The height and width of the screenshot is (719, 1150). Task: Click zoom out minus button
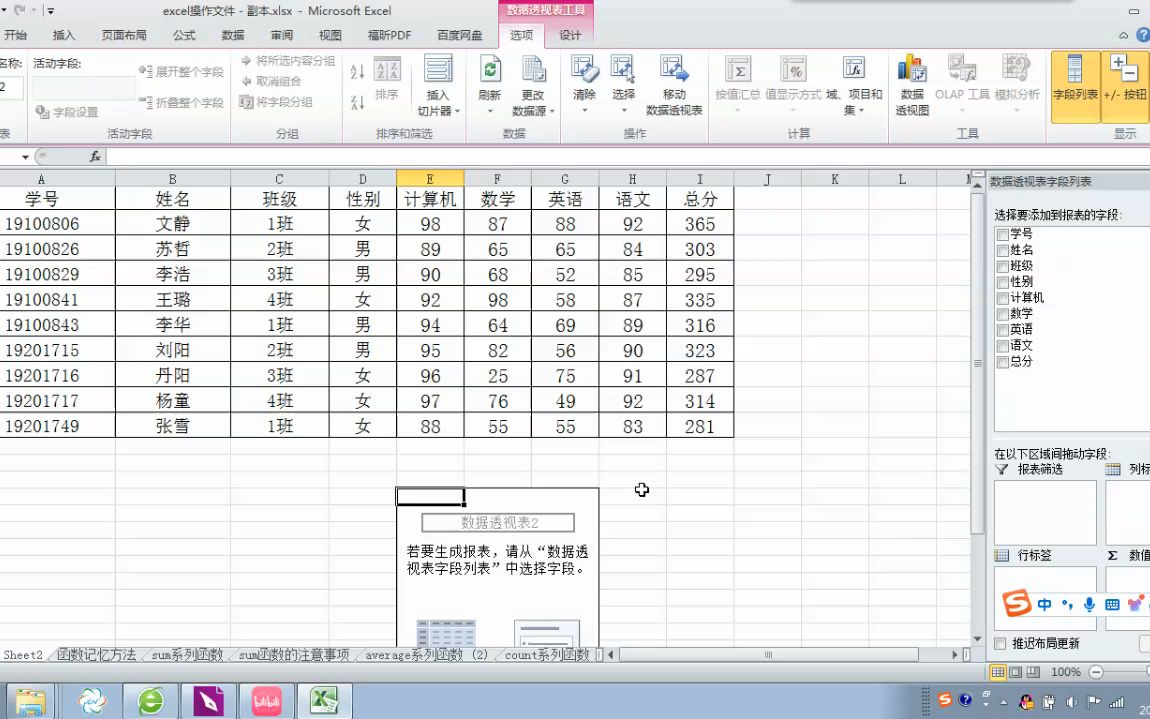(x=1096, y=671)
